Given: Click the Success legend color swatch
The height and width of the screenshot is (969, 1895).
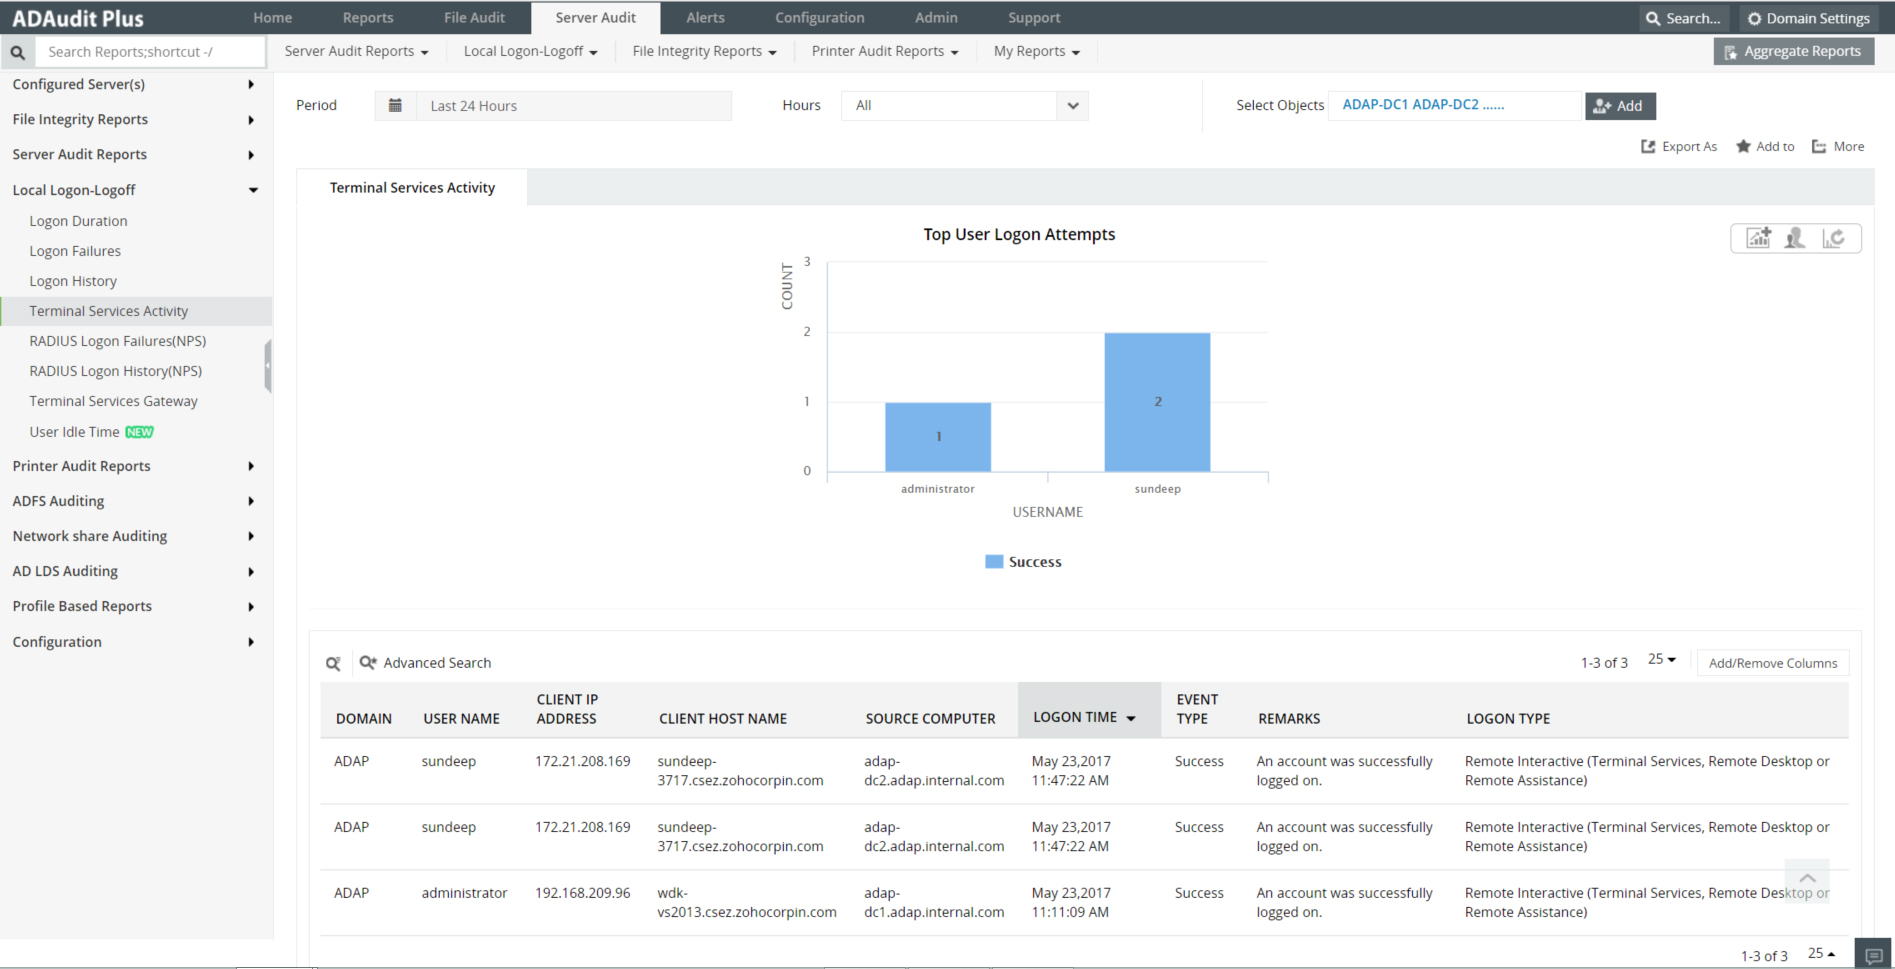Looking at the screenshot, I should pos(994,562).
